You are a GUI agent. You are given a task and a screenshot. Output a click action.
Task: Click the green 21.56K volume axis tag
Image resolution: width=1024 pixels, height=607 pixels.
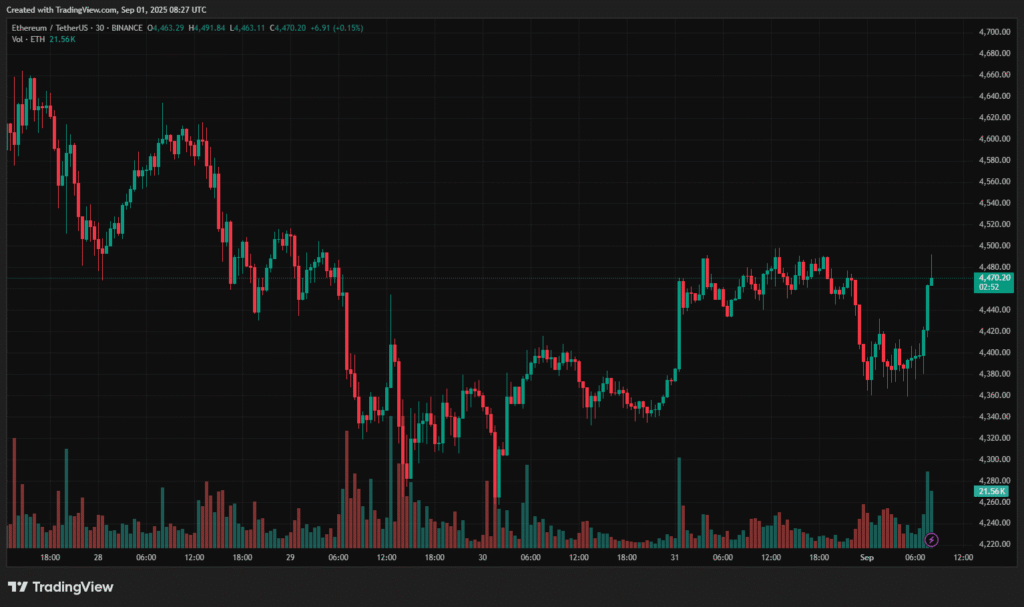[991, 491]
